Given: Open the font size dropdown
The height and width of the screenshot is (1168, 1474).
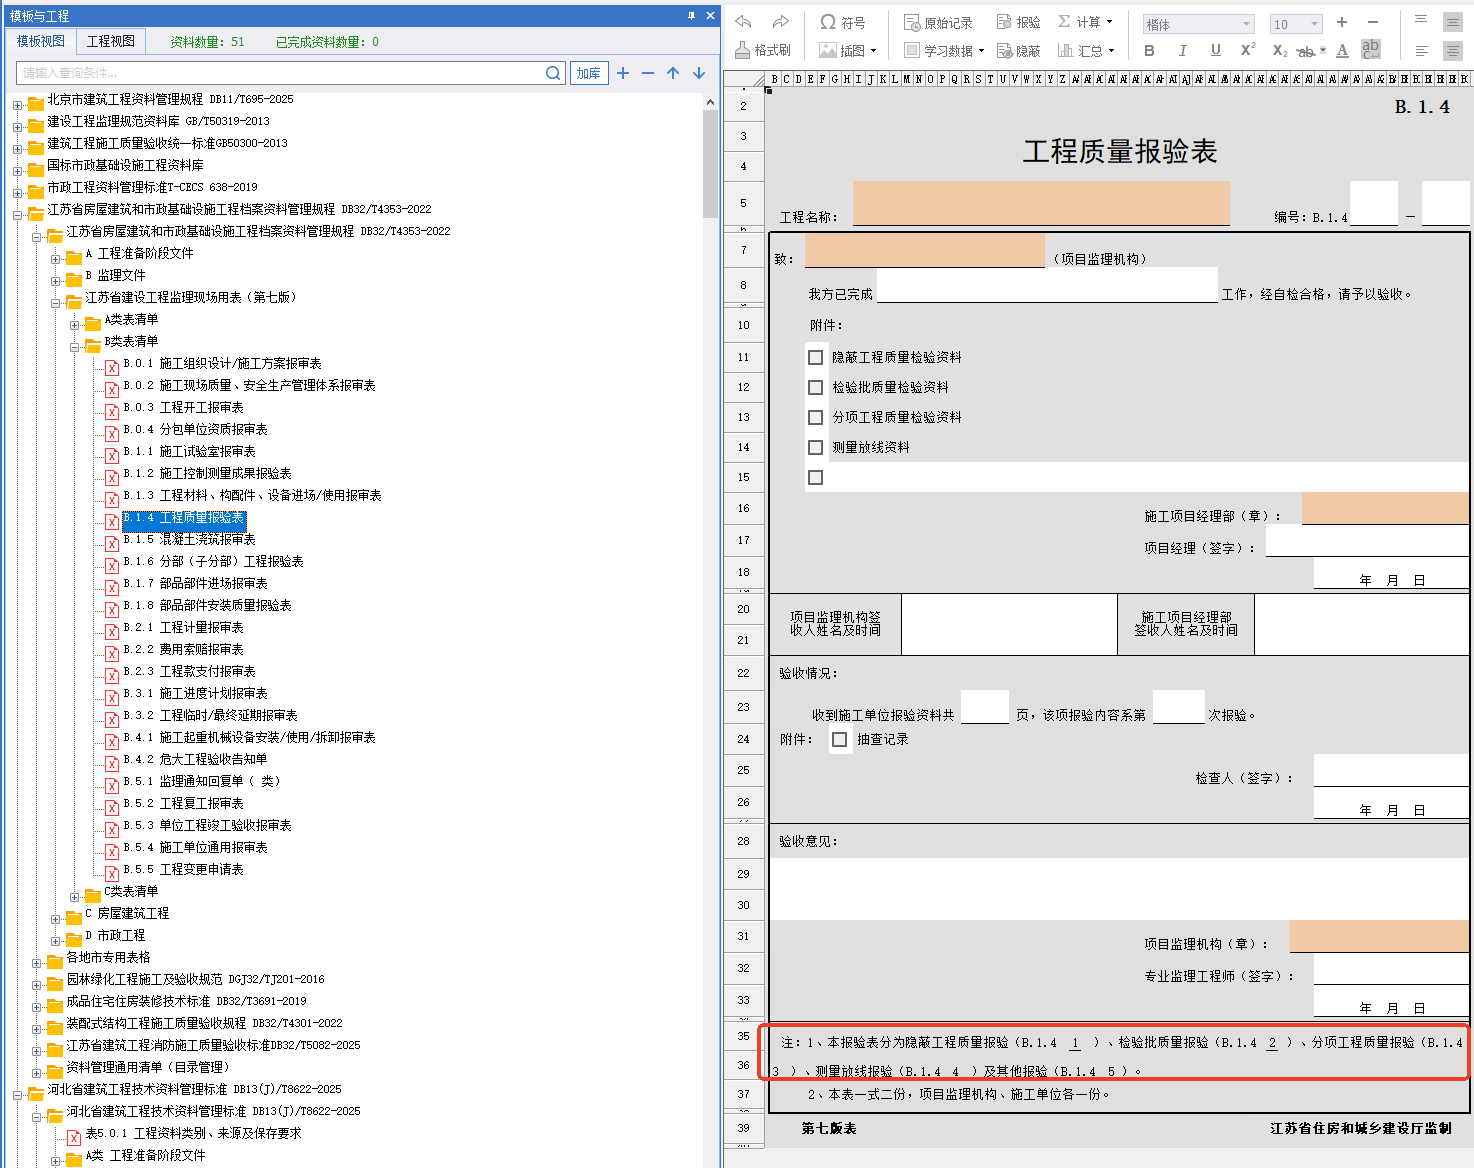Looking at the screenshot, I should pos(1296,24).
